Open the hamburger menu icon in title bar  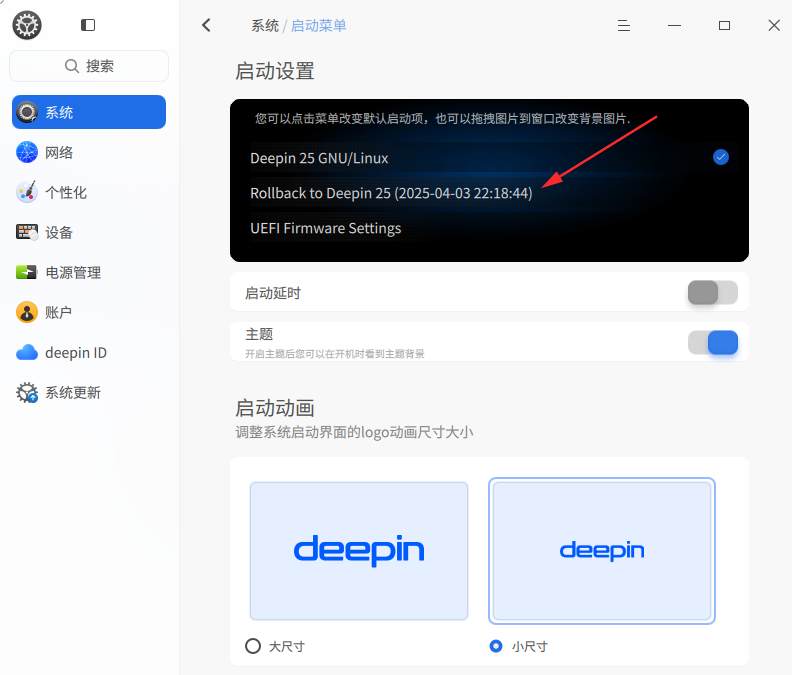point(624,25)
